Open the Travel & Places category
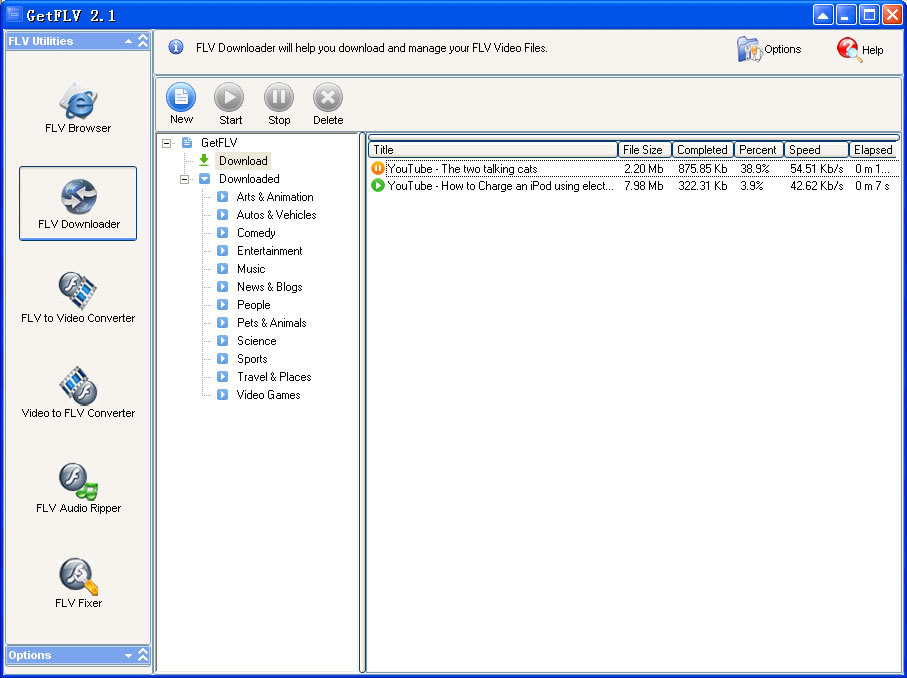 274,377
